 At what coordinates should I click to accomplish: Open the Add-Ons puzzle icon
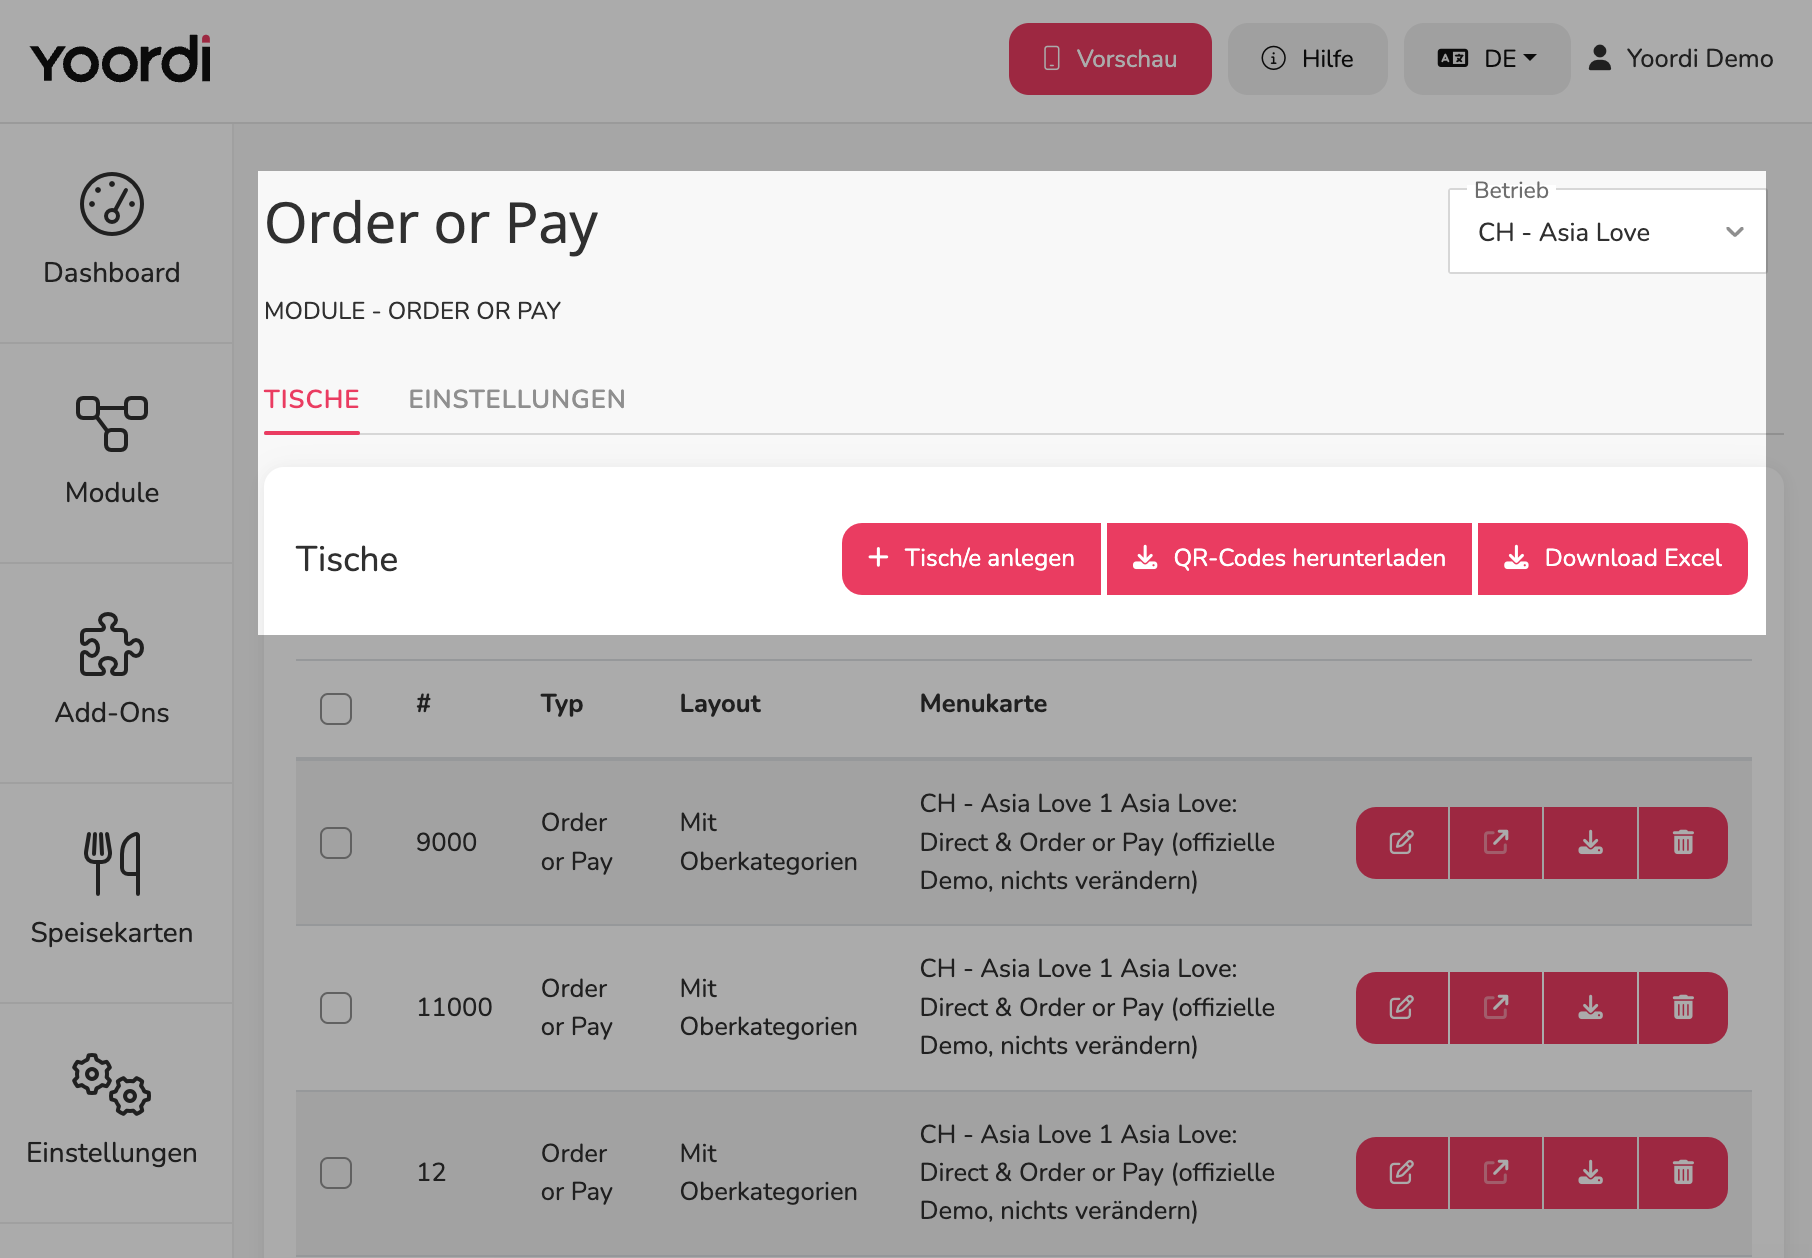(x=112, y=645)
